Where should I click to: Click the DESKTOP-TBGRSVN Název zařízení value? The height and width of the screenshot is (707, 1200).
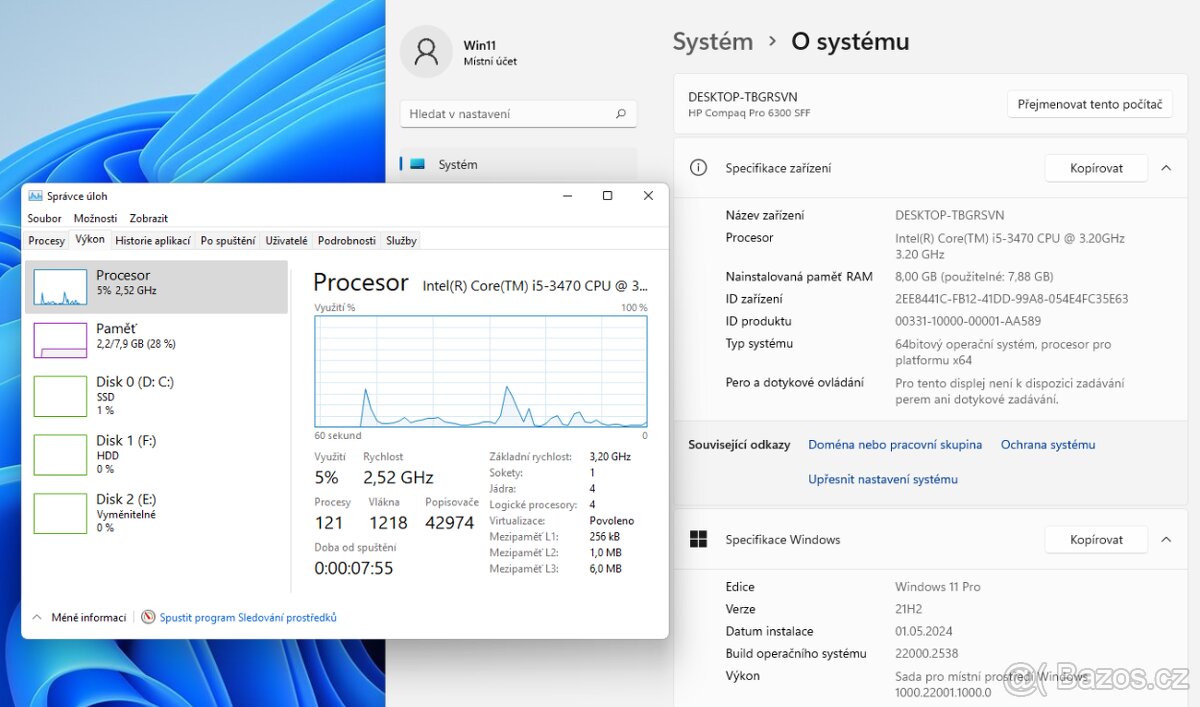(950, 215)
